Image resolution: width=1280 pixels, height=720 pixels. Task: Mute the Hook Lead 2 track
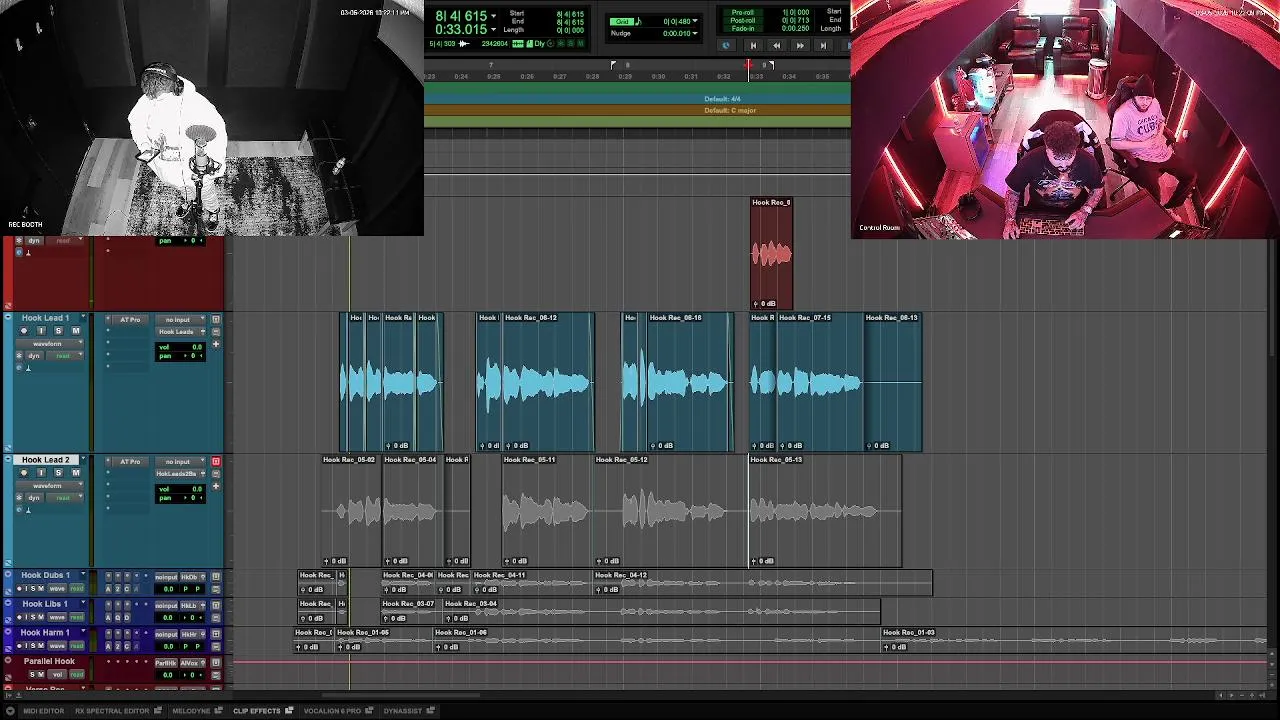coord(75,473)
